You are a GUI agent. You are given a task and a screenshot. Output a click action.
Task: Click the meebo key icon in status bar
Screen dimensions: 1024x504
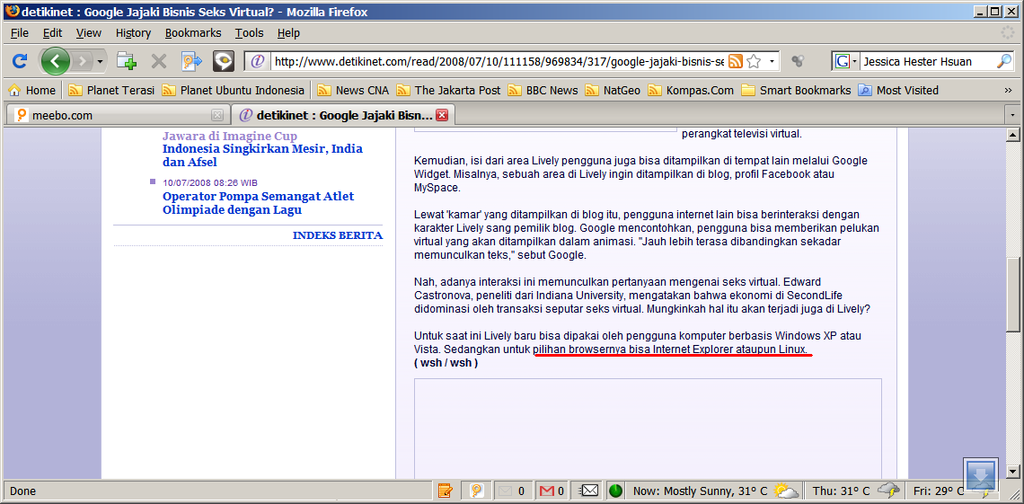point(476,490)
